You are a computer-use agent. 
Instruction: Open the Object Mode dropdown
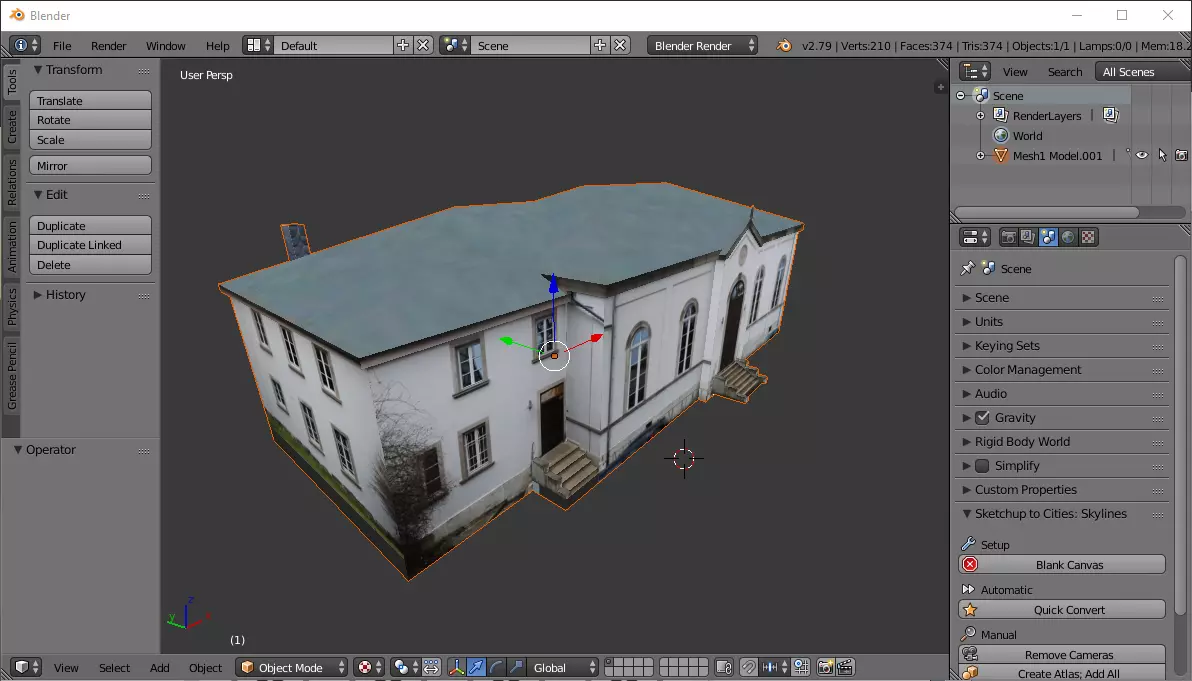[292, 667]
